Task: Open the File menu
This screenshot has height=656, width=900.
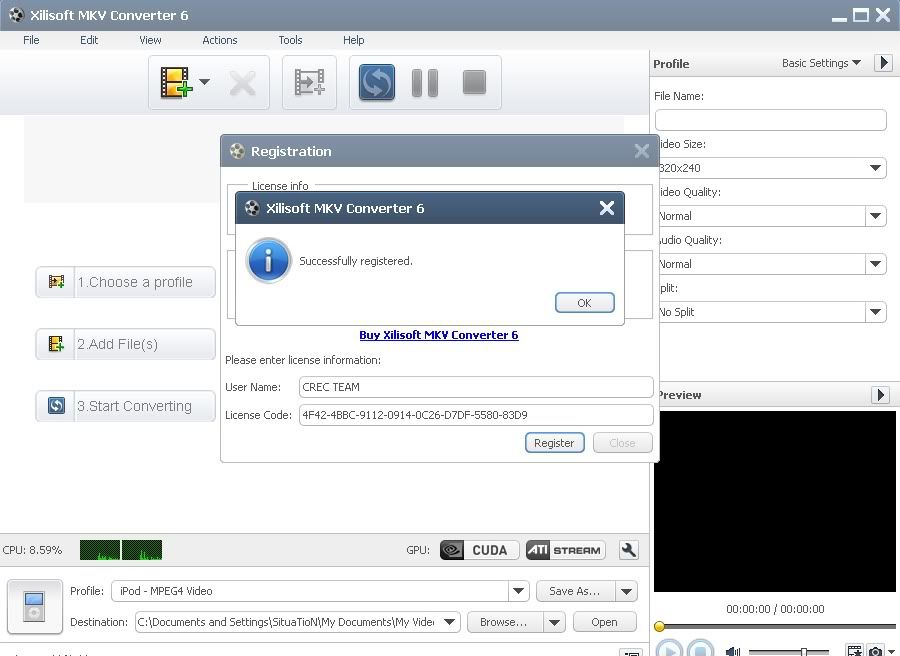Action: 31,40
